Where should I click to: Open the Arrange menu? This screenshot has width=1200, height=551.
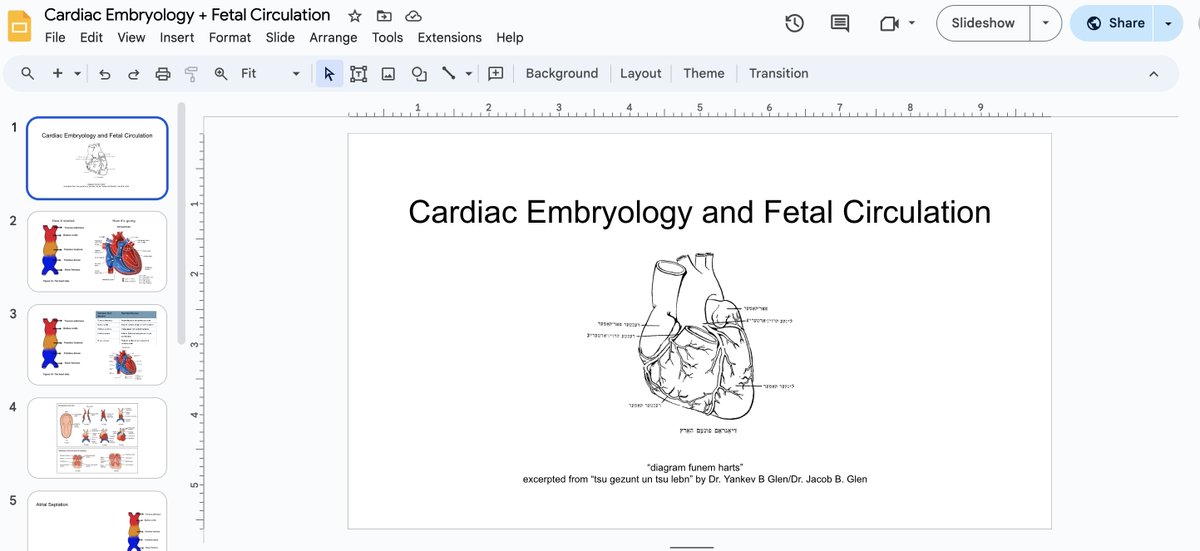point(333,37)
